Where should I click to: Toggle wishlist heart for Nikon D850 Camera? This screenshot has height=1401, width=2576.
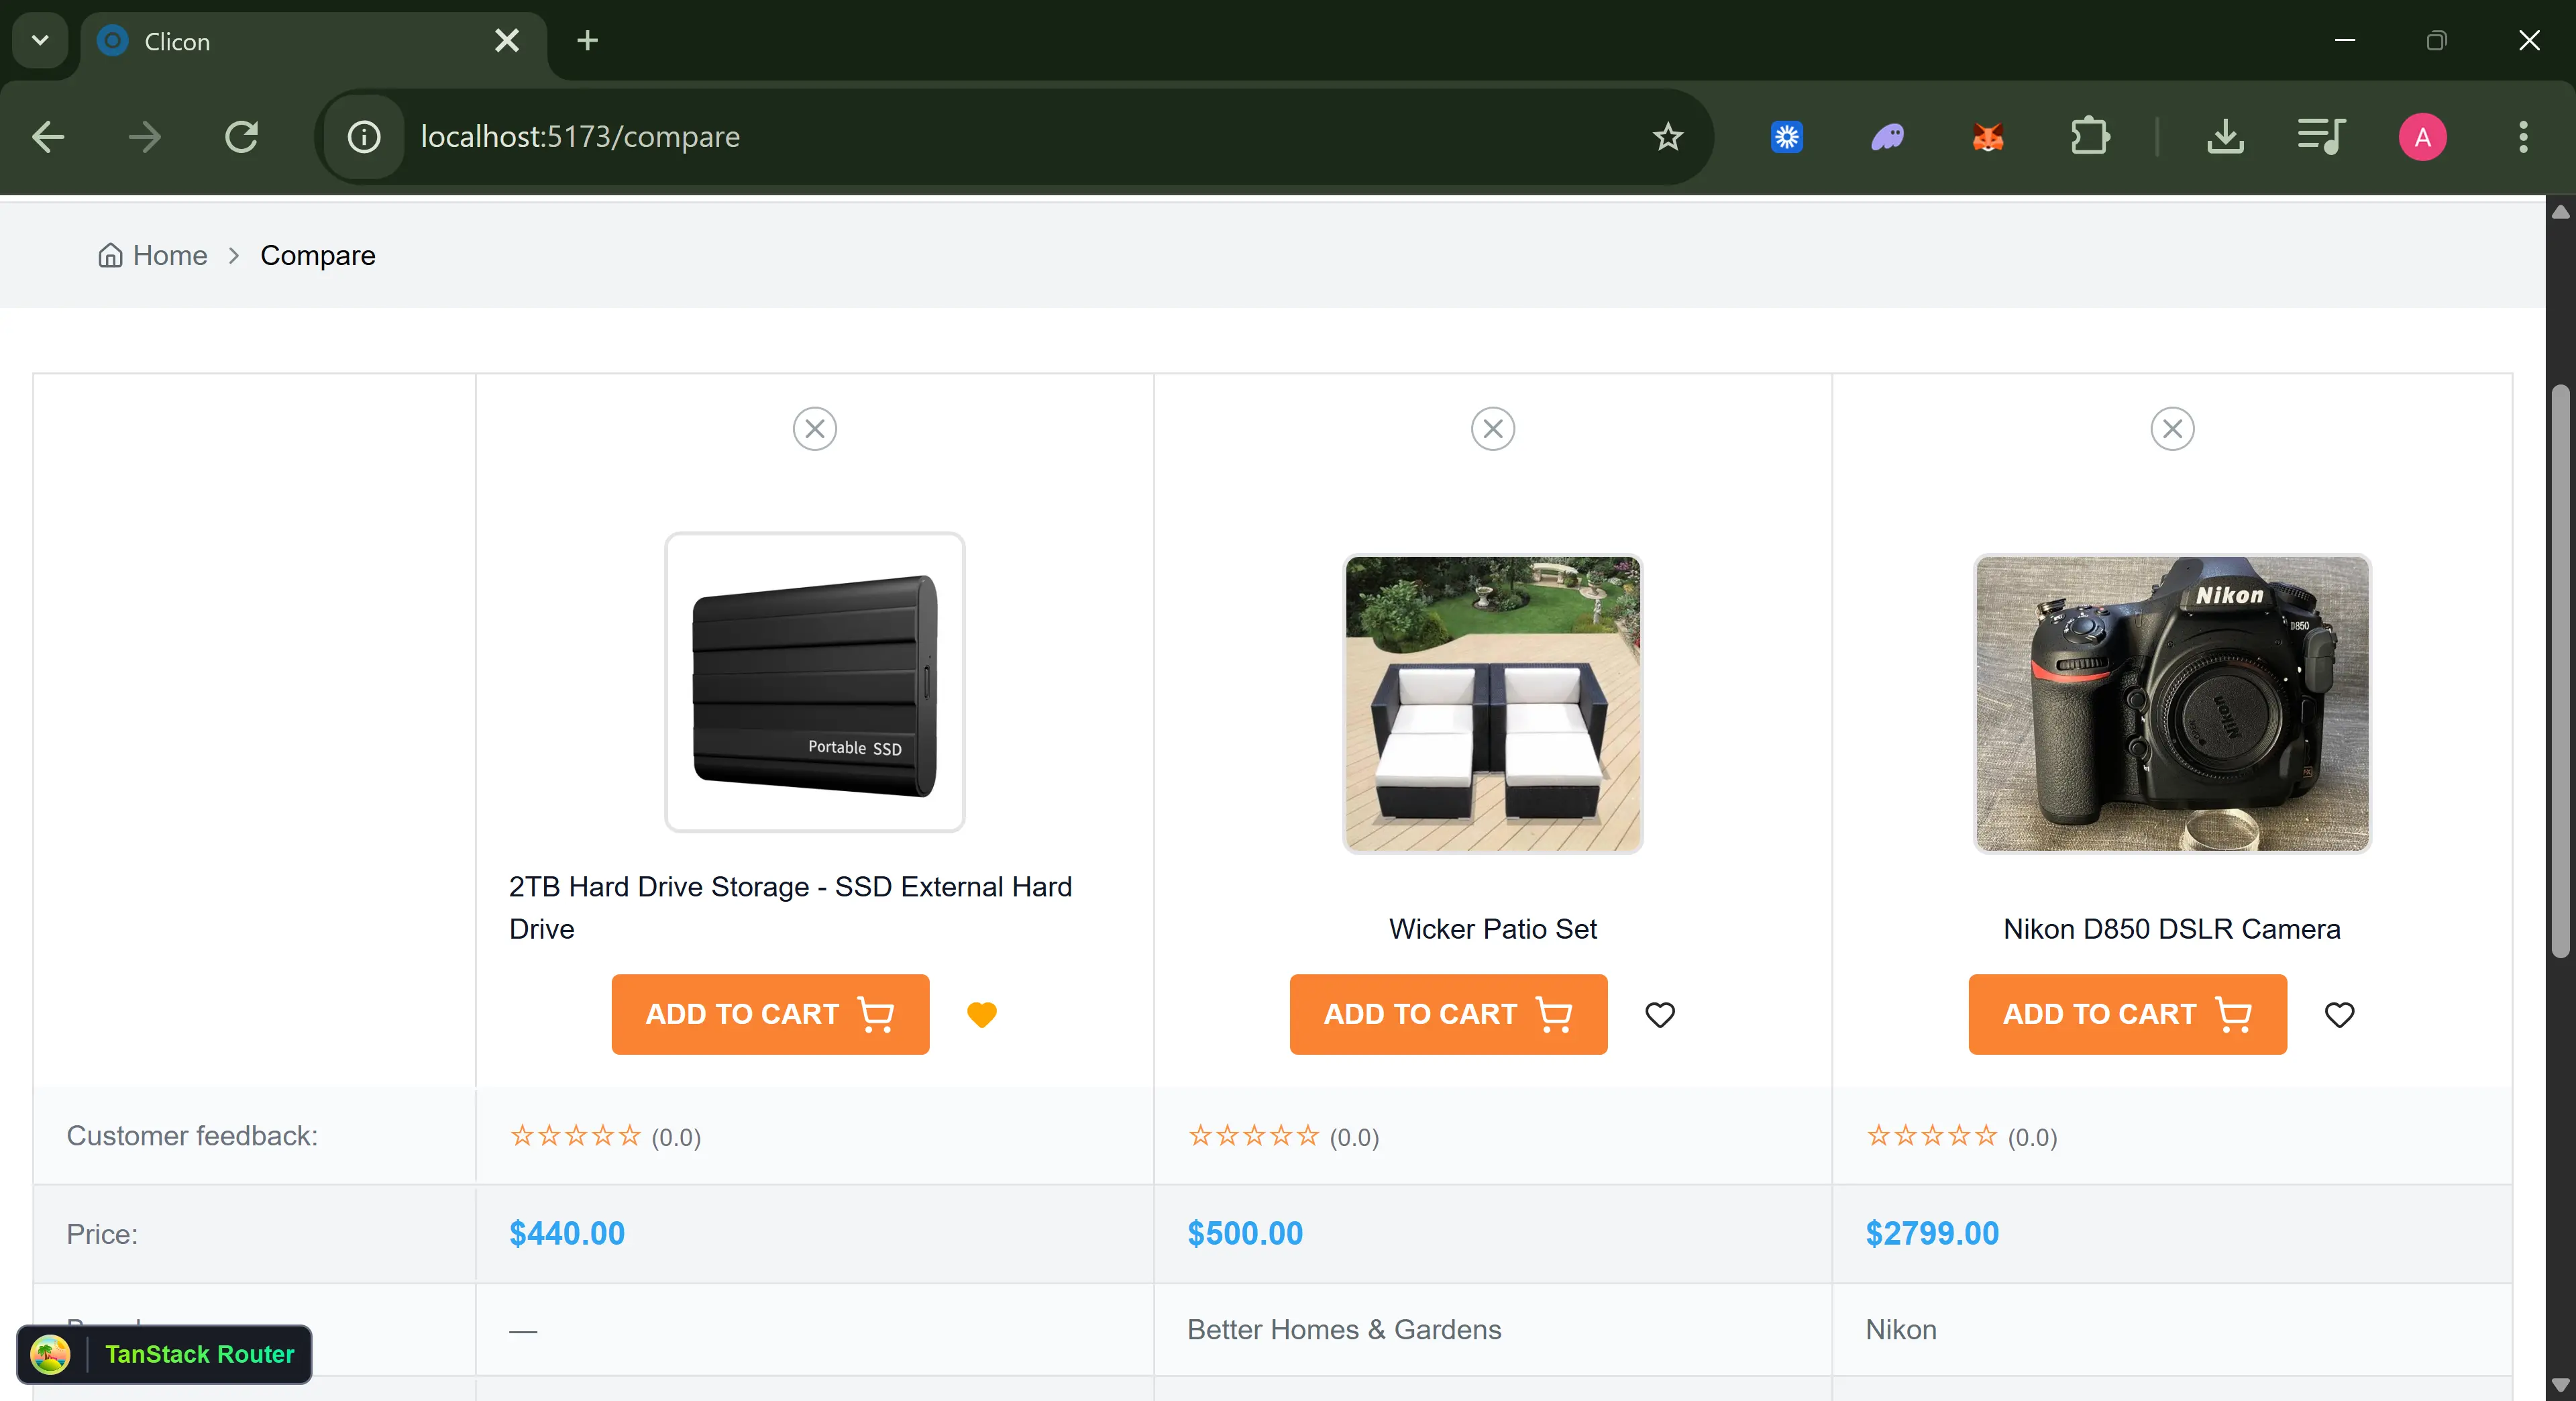(2339, 1014)
